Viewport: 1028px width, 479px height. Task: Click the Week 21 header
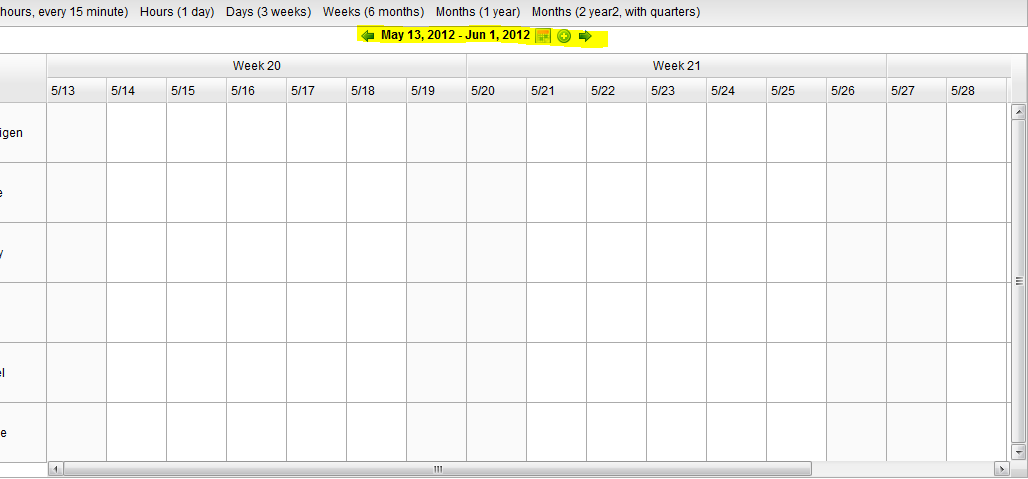tap(676, 66)
